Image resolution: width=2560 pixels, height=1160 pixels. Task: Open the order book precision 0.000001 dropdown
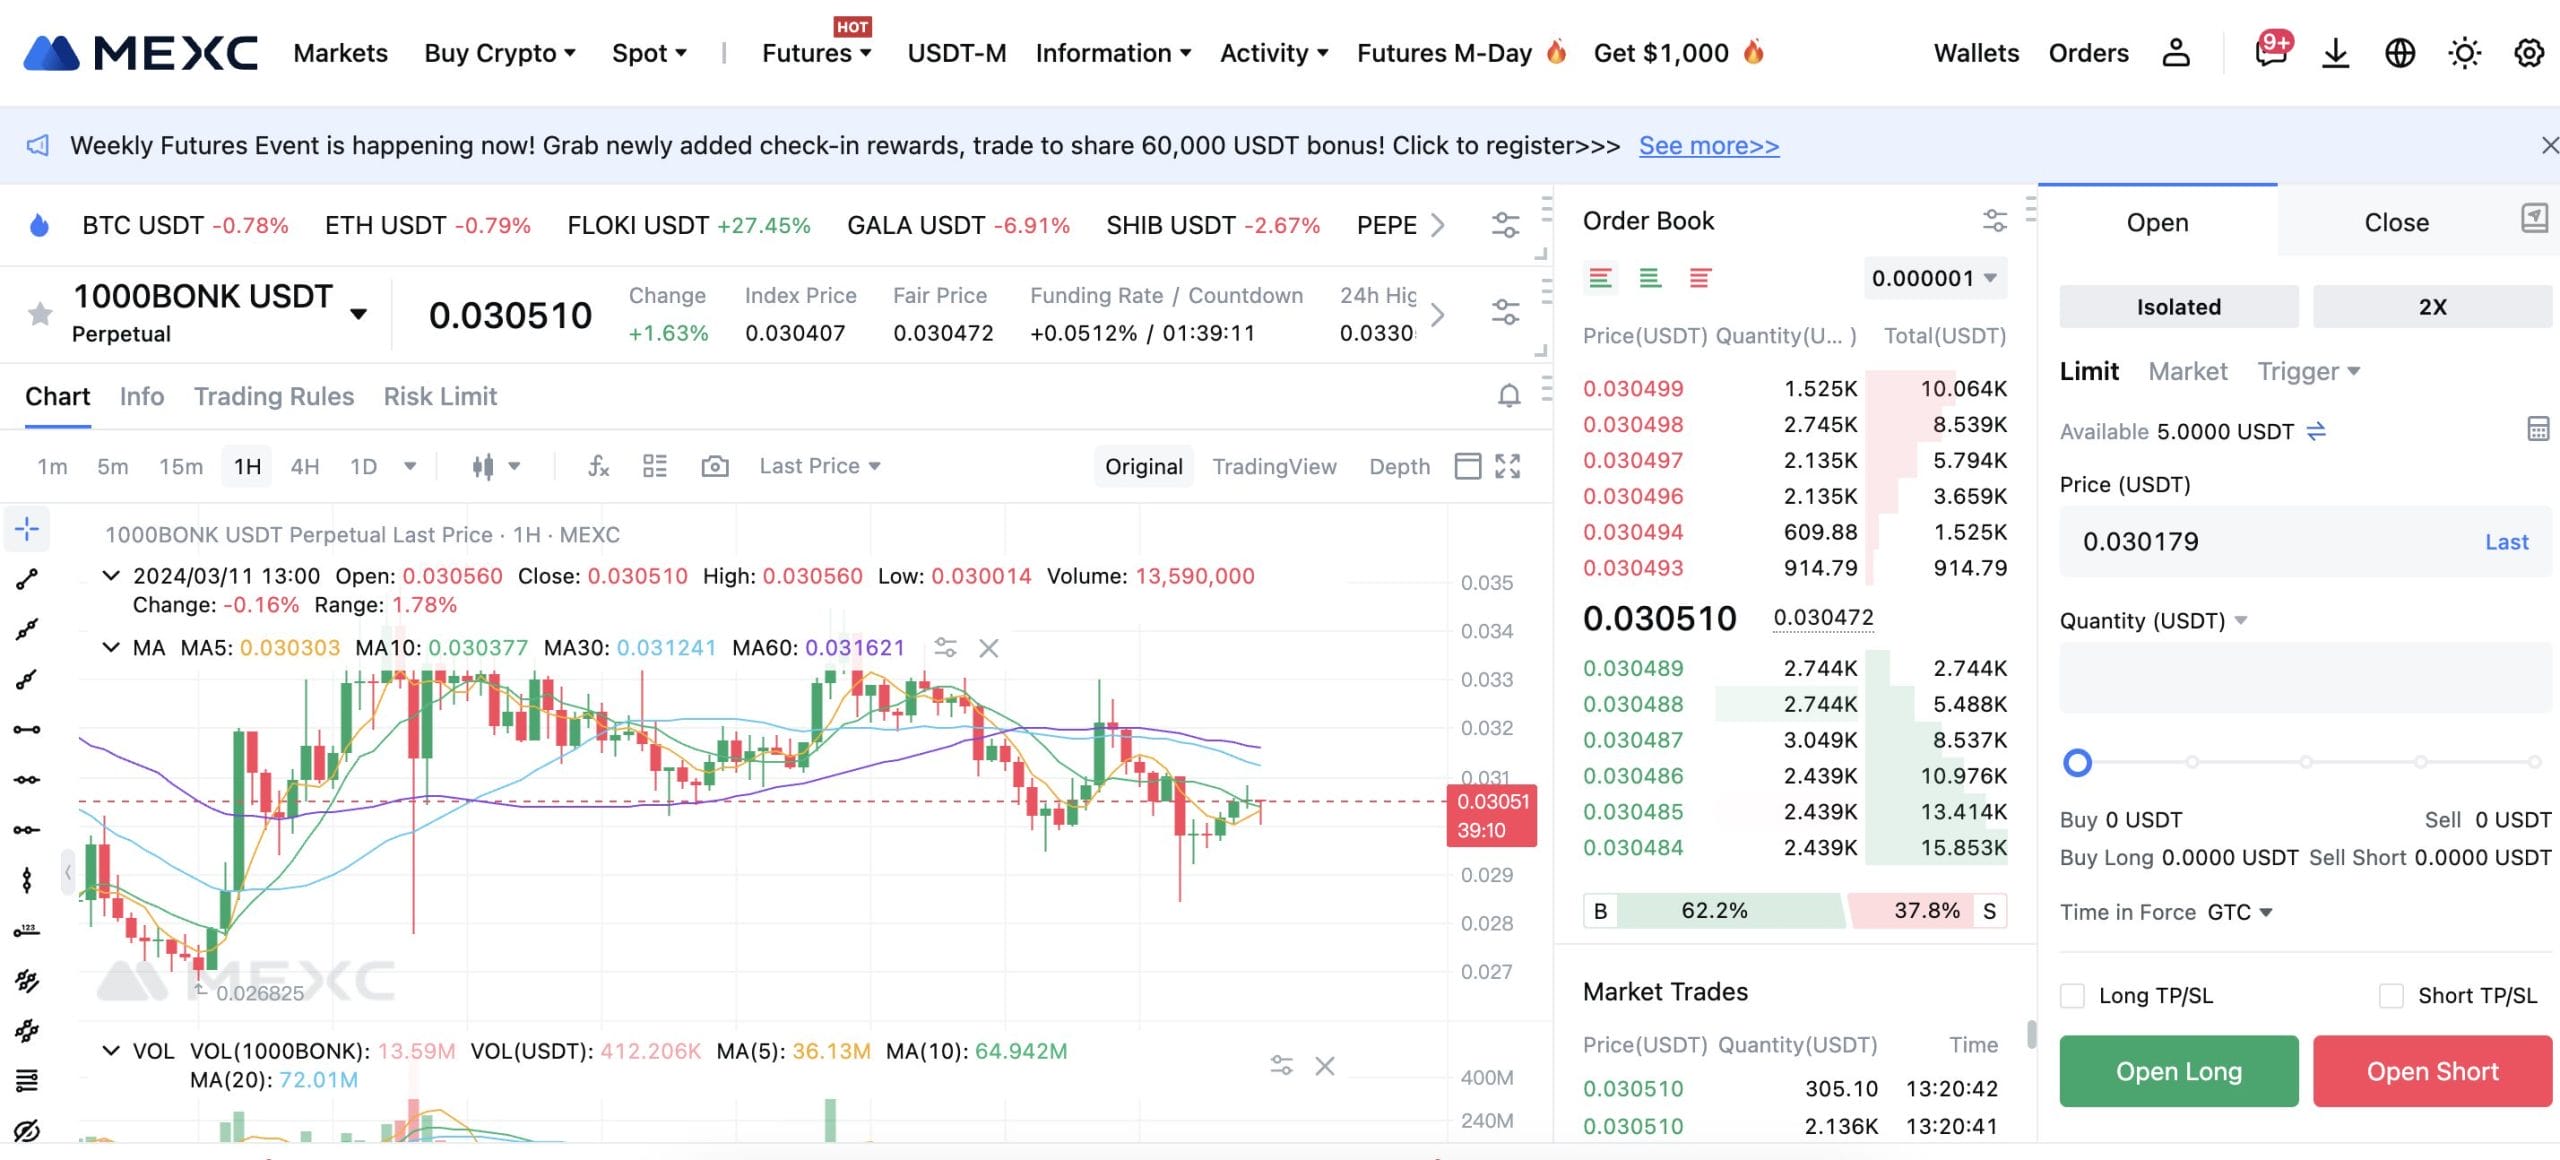click(x=1934, y=278)
